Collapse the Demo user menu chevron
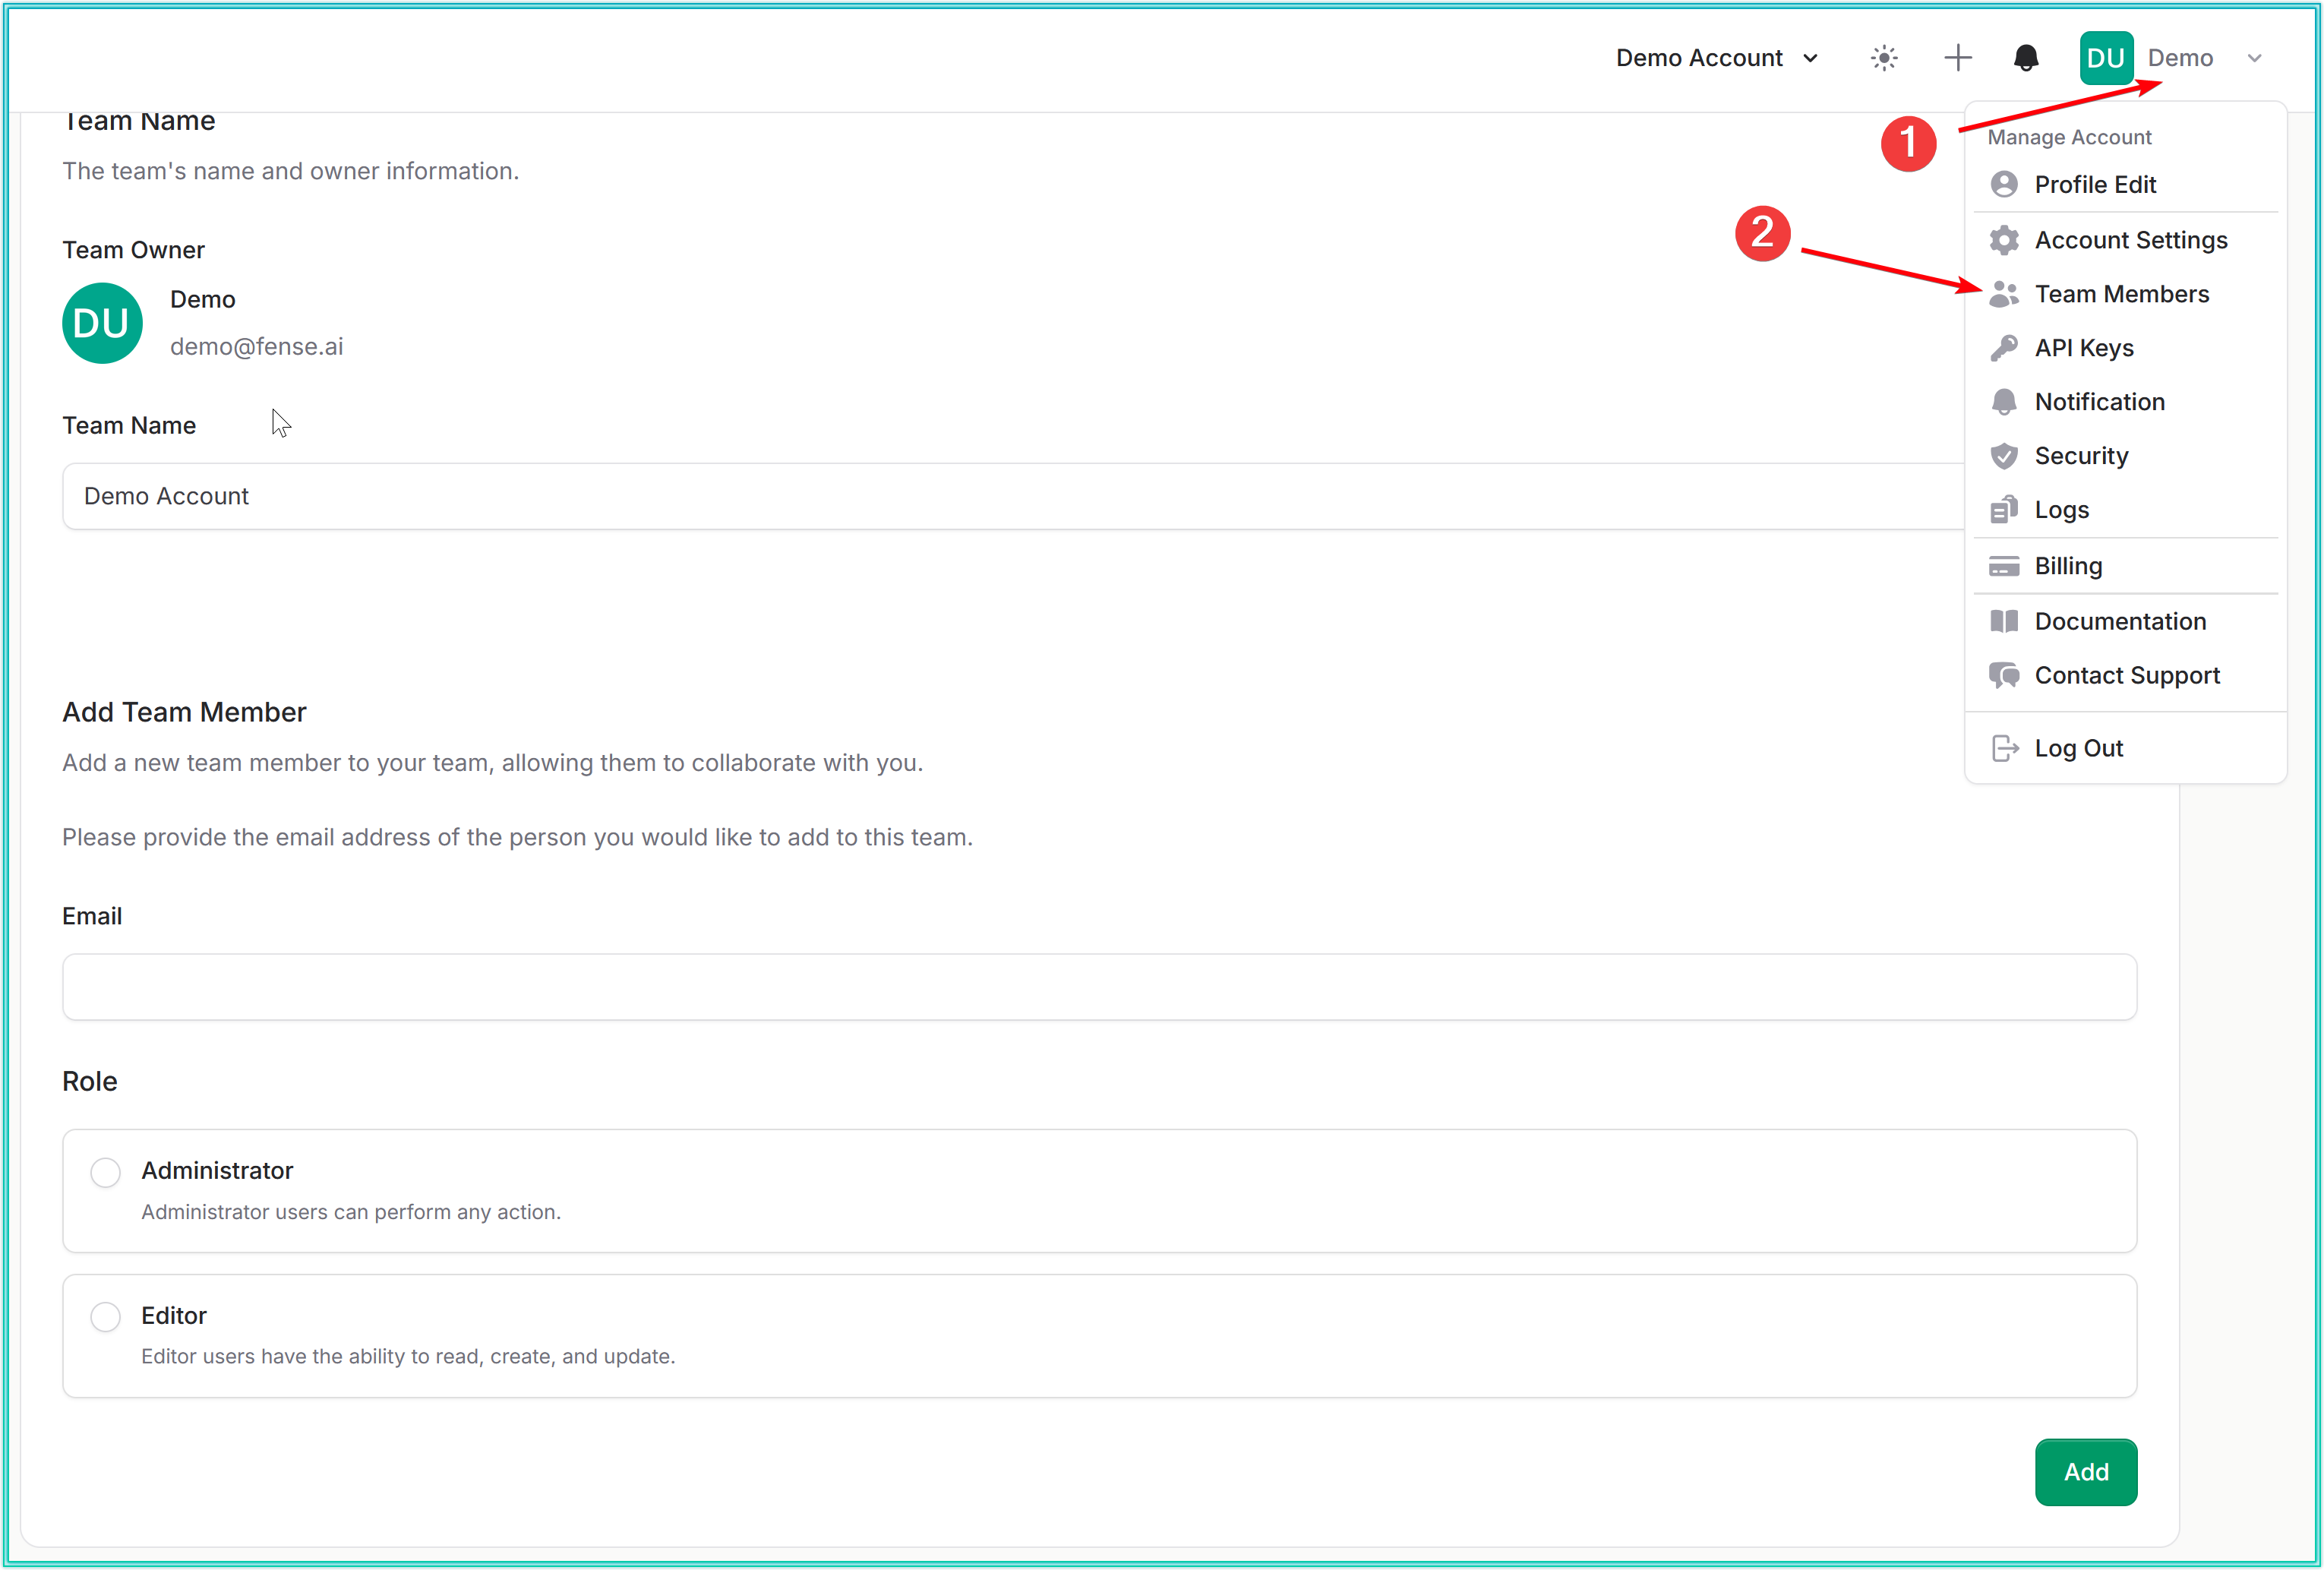Screen dimensions: 2324x1570 pyautogui.click(x=2254, y=58)
